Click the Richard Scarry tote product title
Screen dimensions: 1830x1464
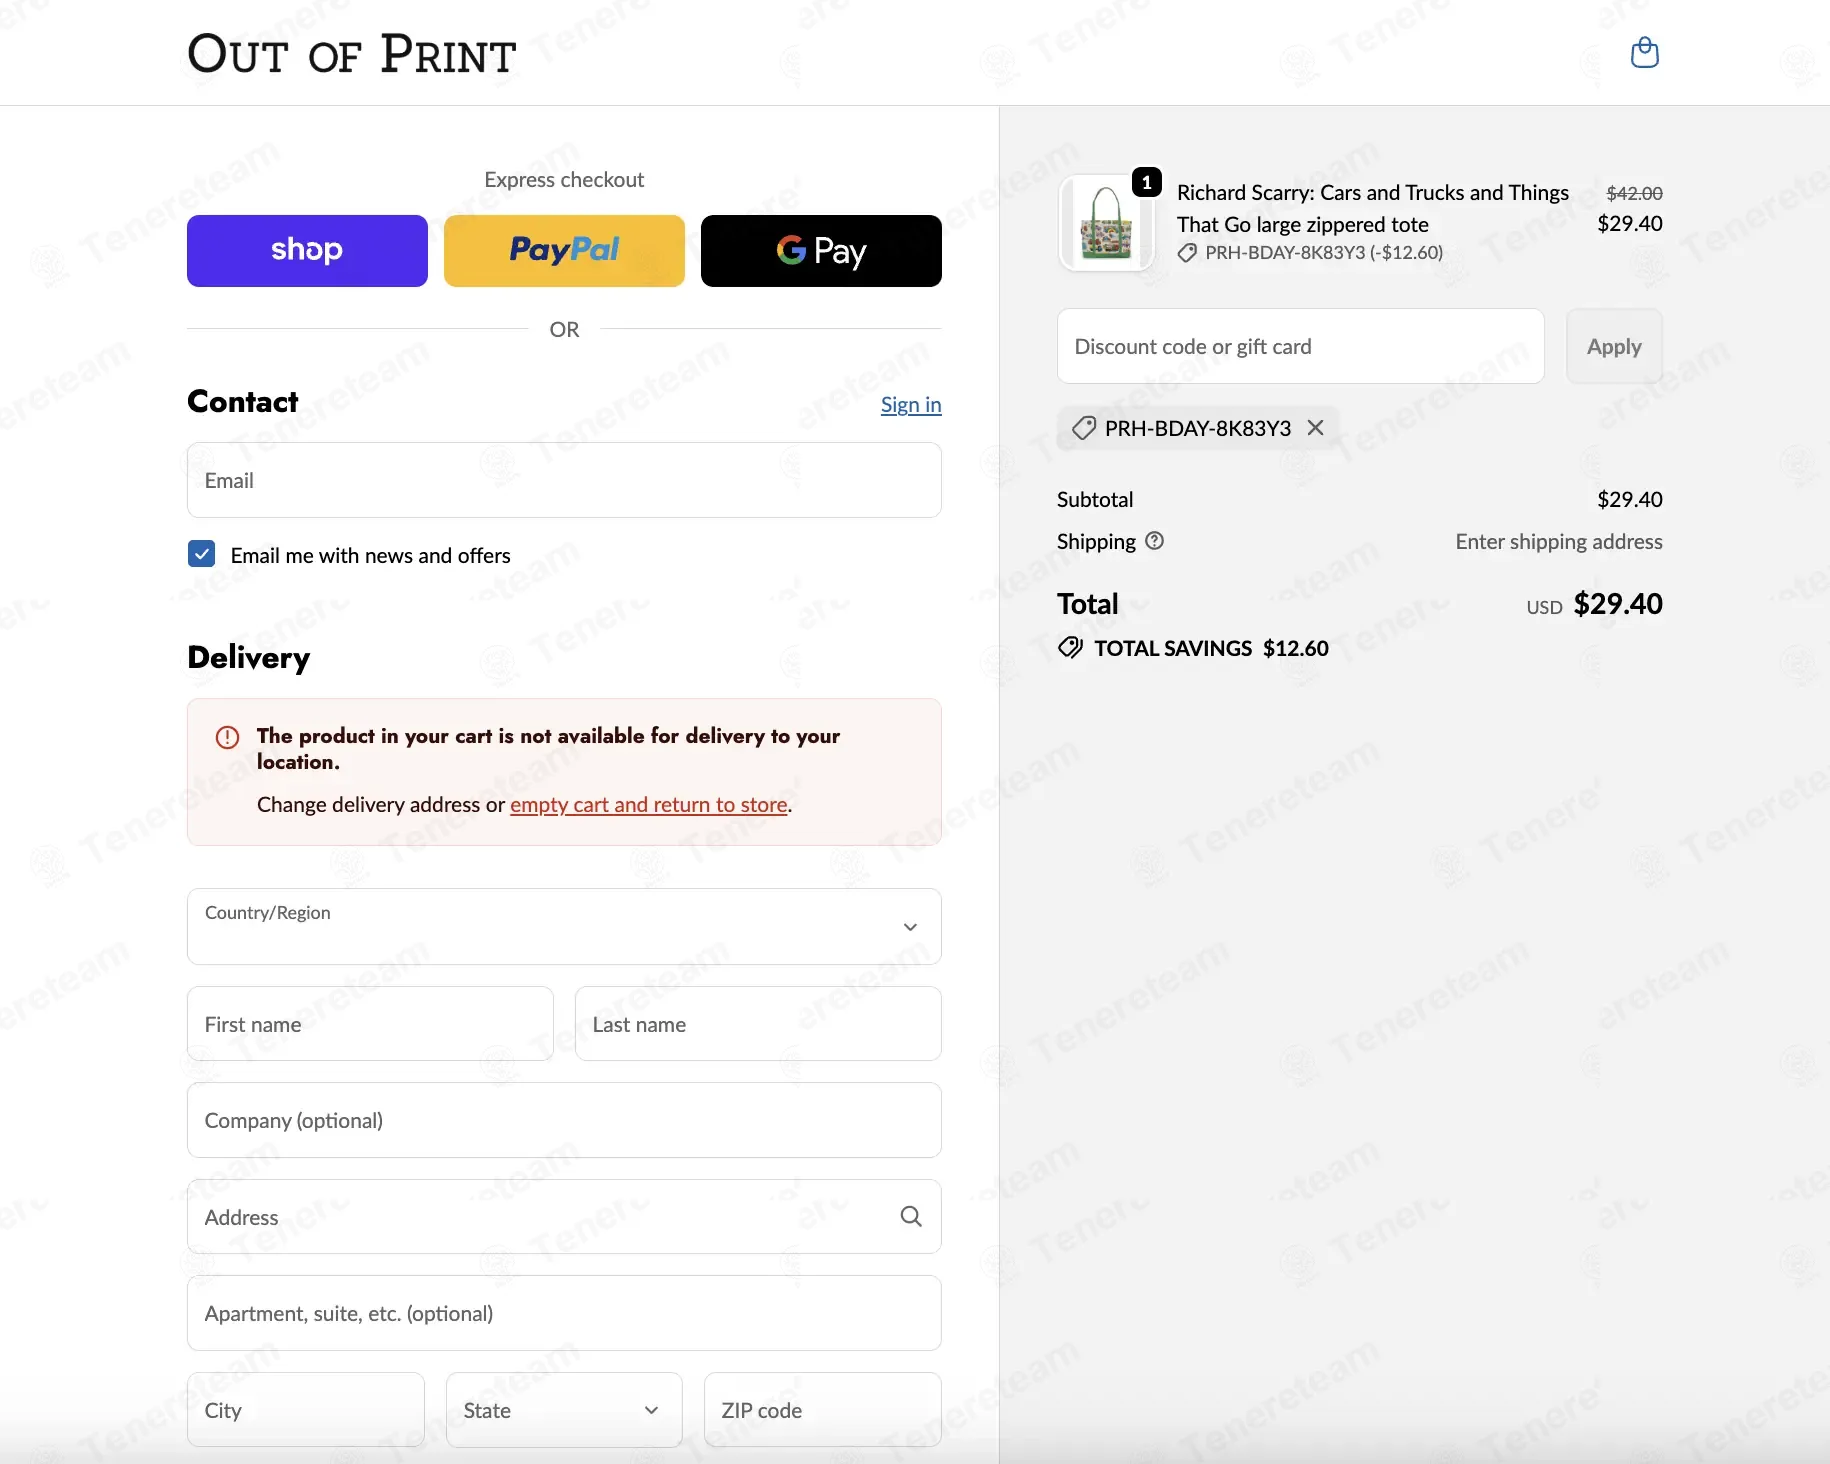coord(1373,208)
